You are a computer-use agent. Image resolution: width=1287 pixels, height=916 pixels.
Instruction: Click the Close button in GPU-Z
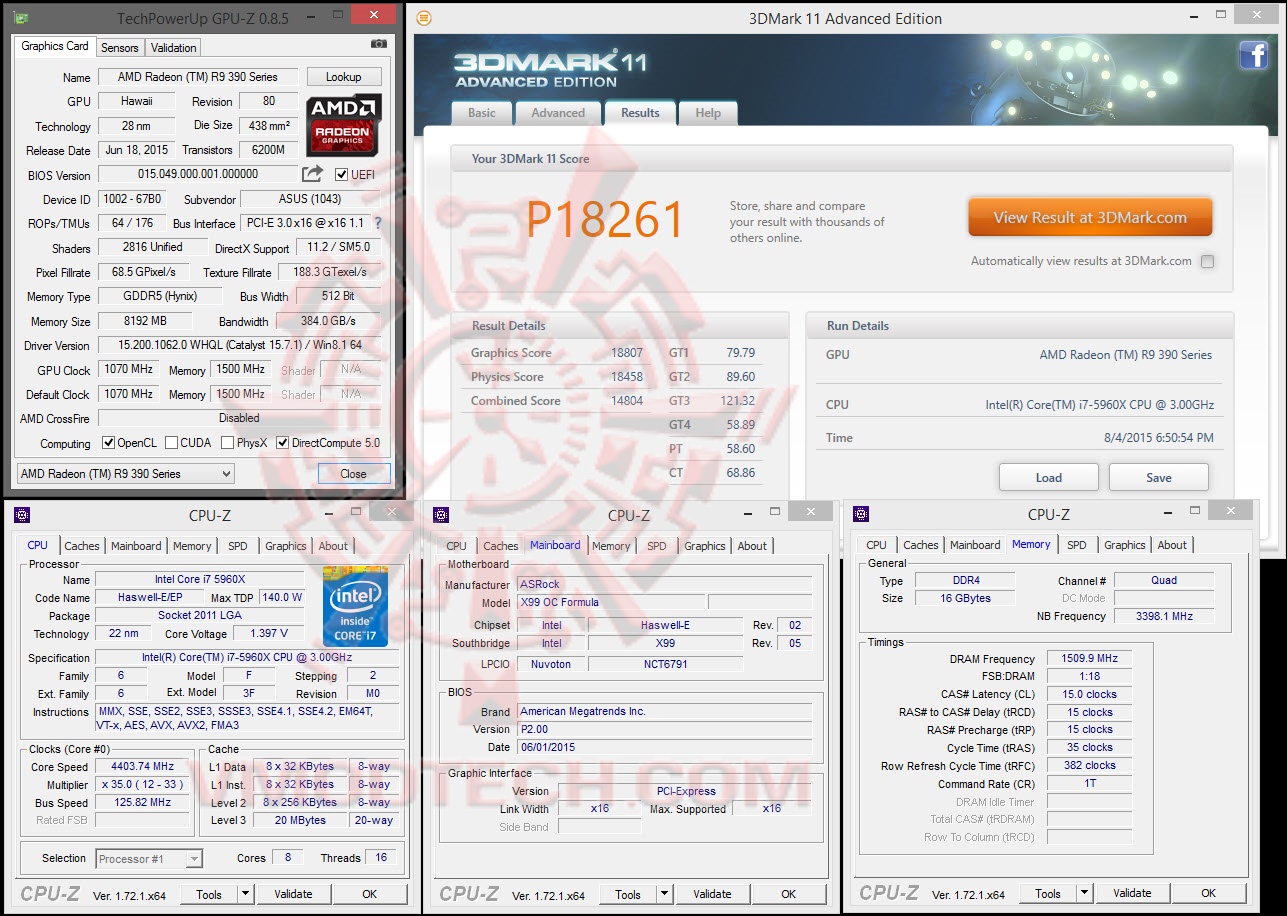[353, 474]
